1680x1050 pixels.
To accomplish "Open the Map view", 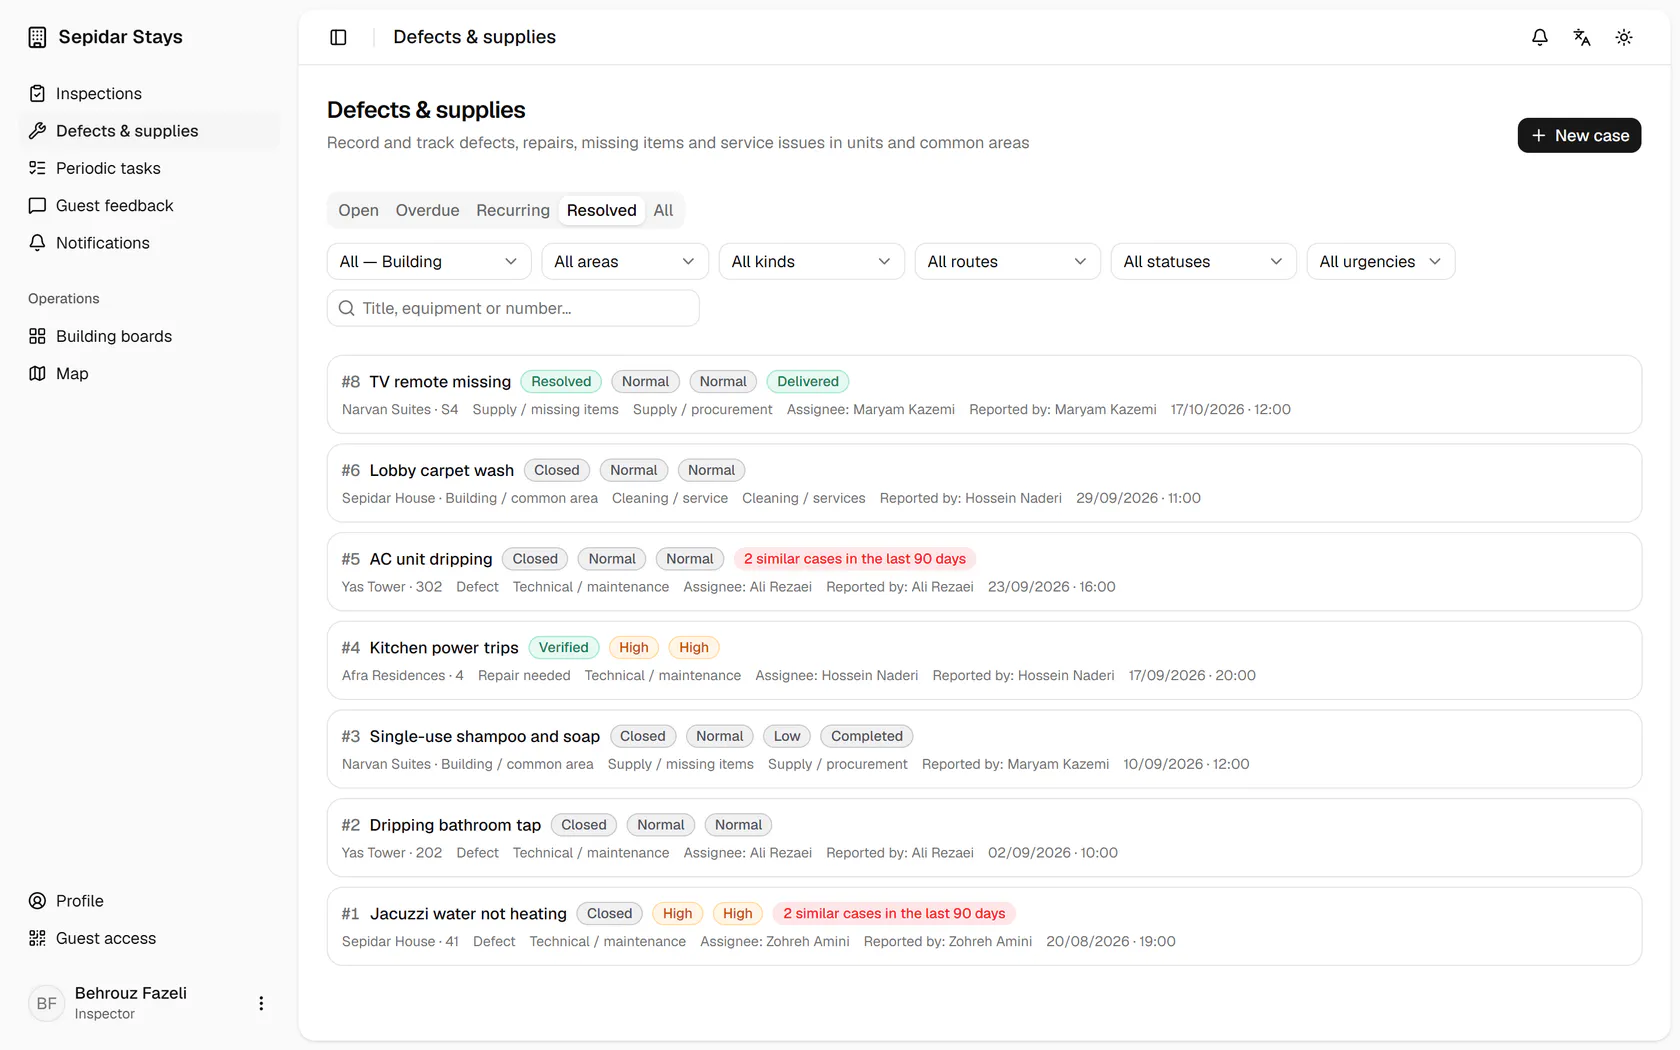I will click(150, 373).
